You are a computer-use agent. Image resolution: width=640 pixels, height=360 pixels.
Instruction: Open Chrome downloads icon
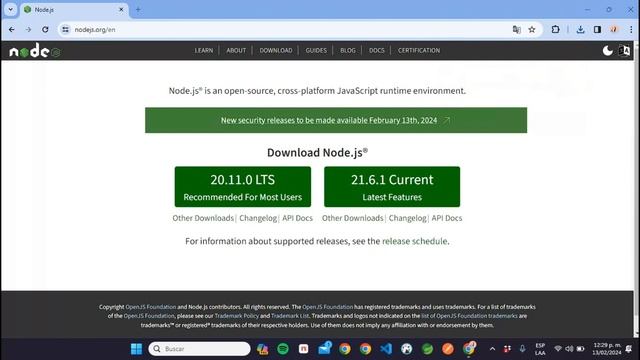580,29
